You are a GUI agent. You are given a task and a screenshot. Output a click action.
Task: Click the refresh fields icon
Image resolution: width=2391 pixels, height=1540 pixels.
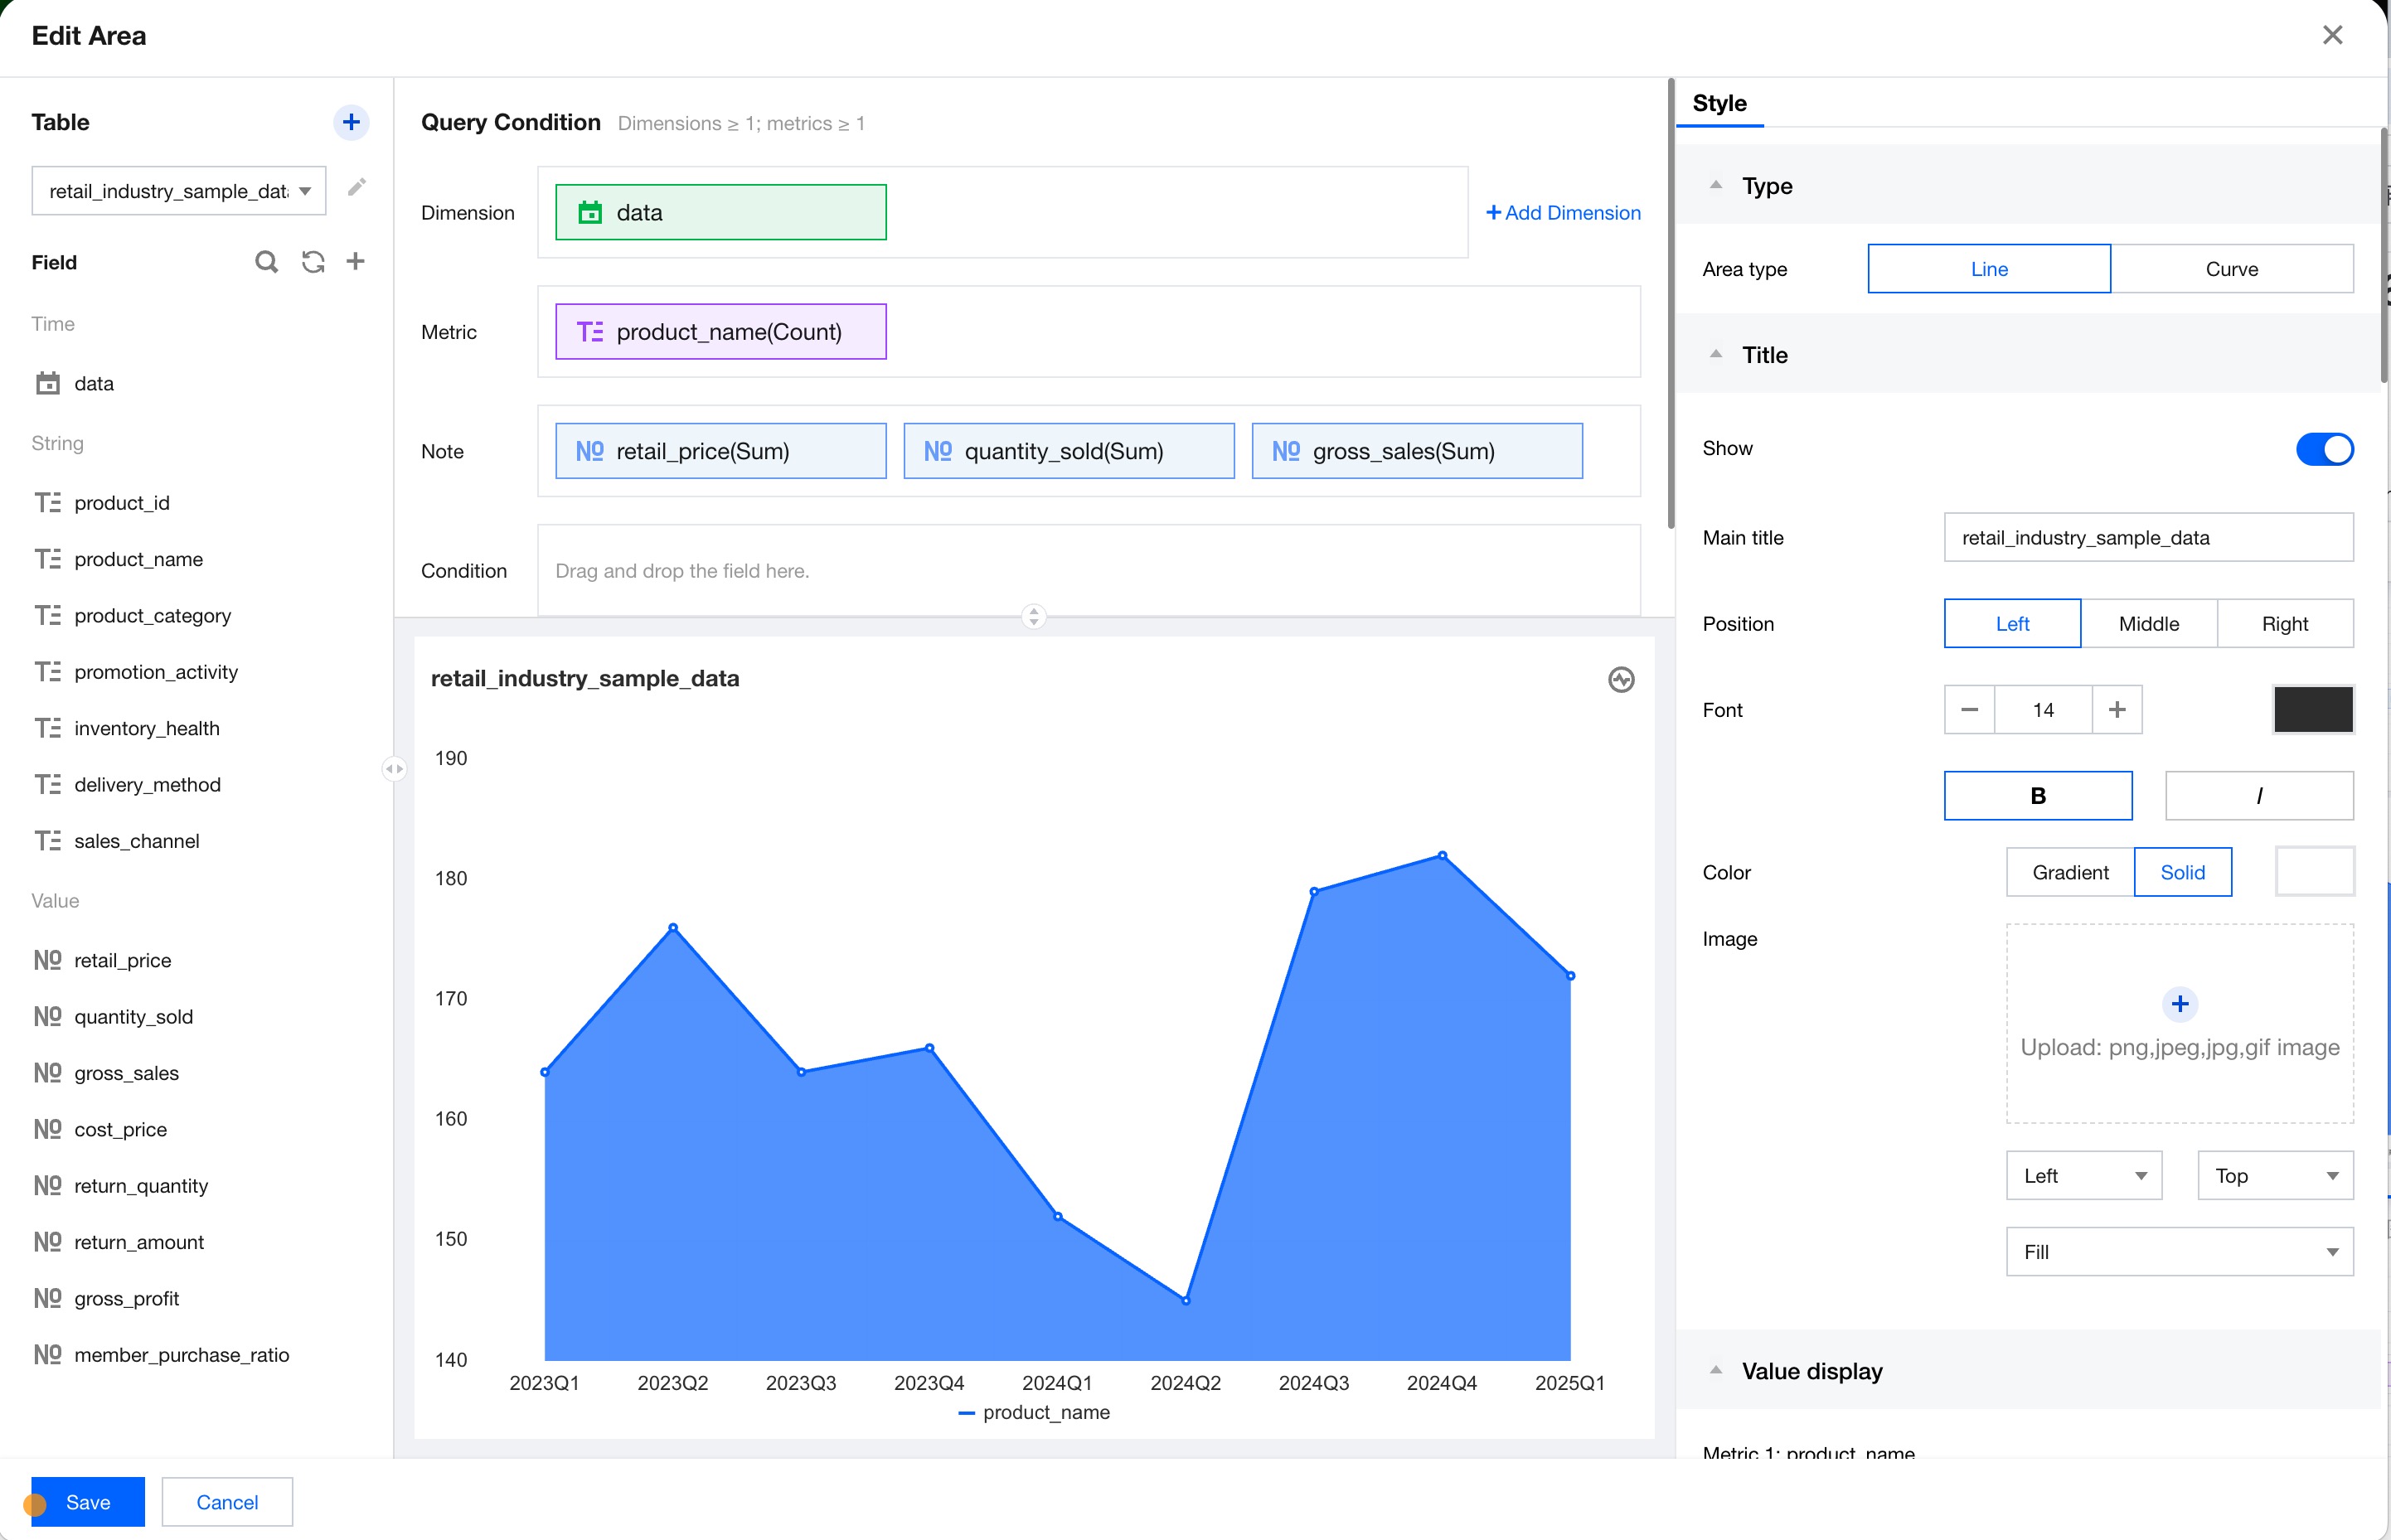pos(313,262)
